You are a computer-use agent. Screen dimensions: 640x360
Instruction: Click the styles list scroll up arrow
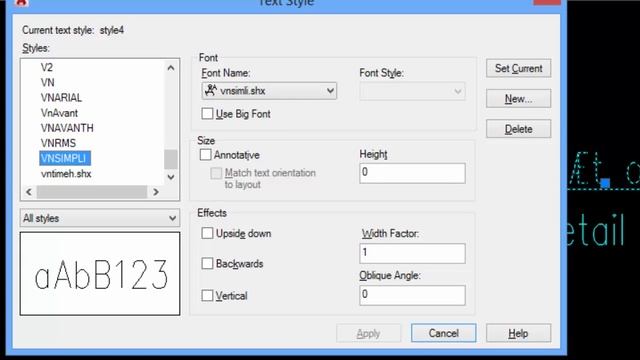171,68
